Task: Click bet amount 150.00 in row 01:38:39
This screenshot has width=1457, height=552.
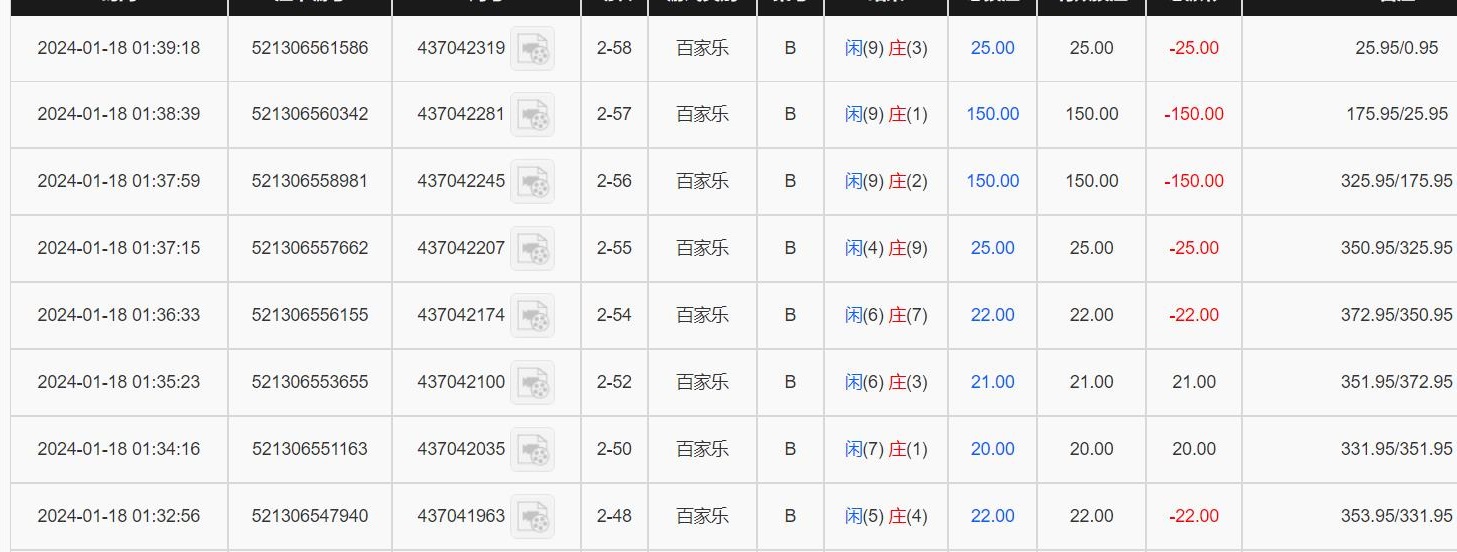Action: tap(992, 114)
